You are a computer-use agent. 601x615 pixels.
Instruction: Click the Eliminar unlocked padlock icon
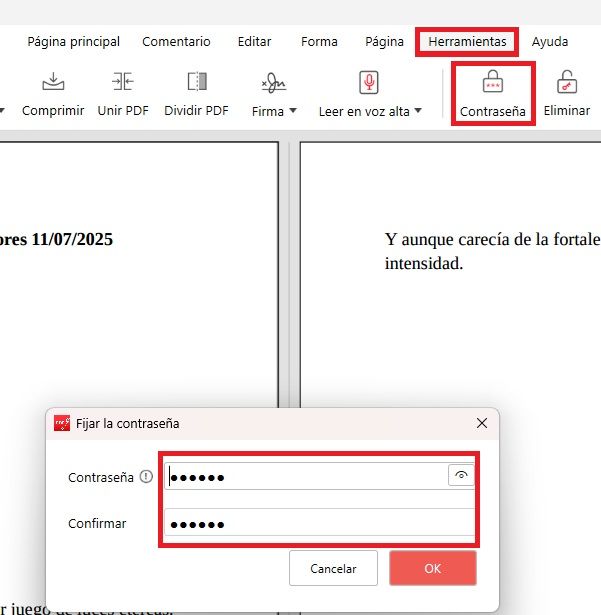coord(567,82)
